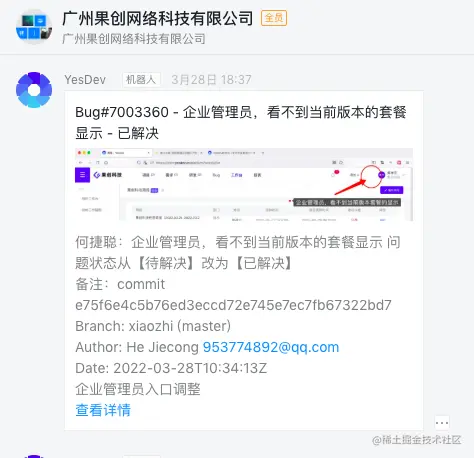This screenshot has height=458, width=474.
Task: Click the partially visible avatar at bottom
Action: coord(34,456)
